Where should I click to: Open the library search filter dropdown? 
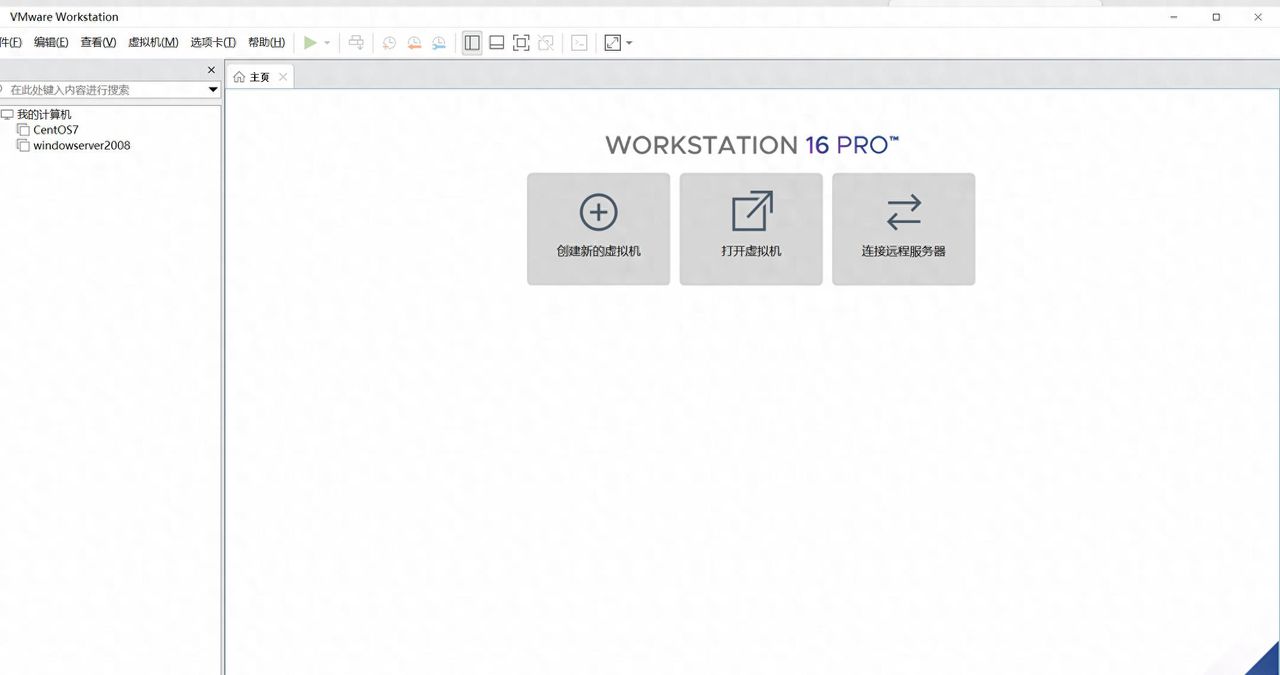(x=213, y=89)
